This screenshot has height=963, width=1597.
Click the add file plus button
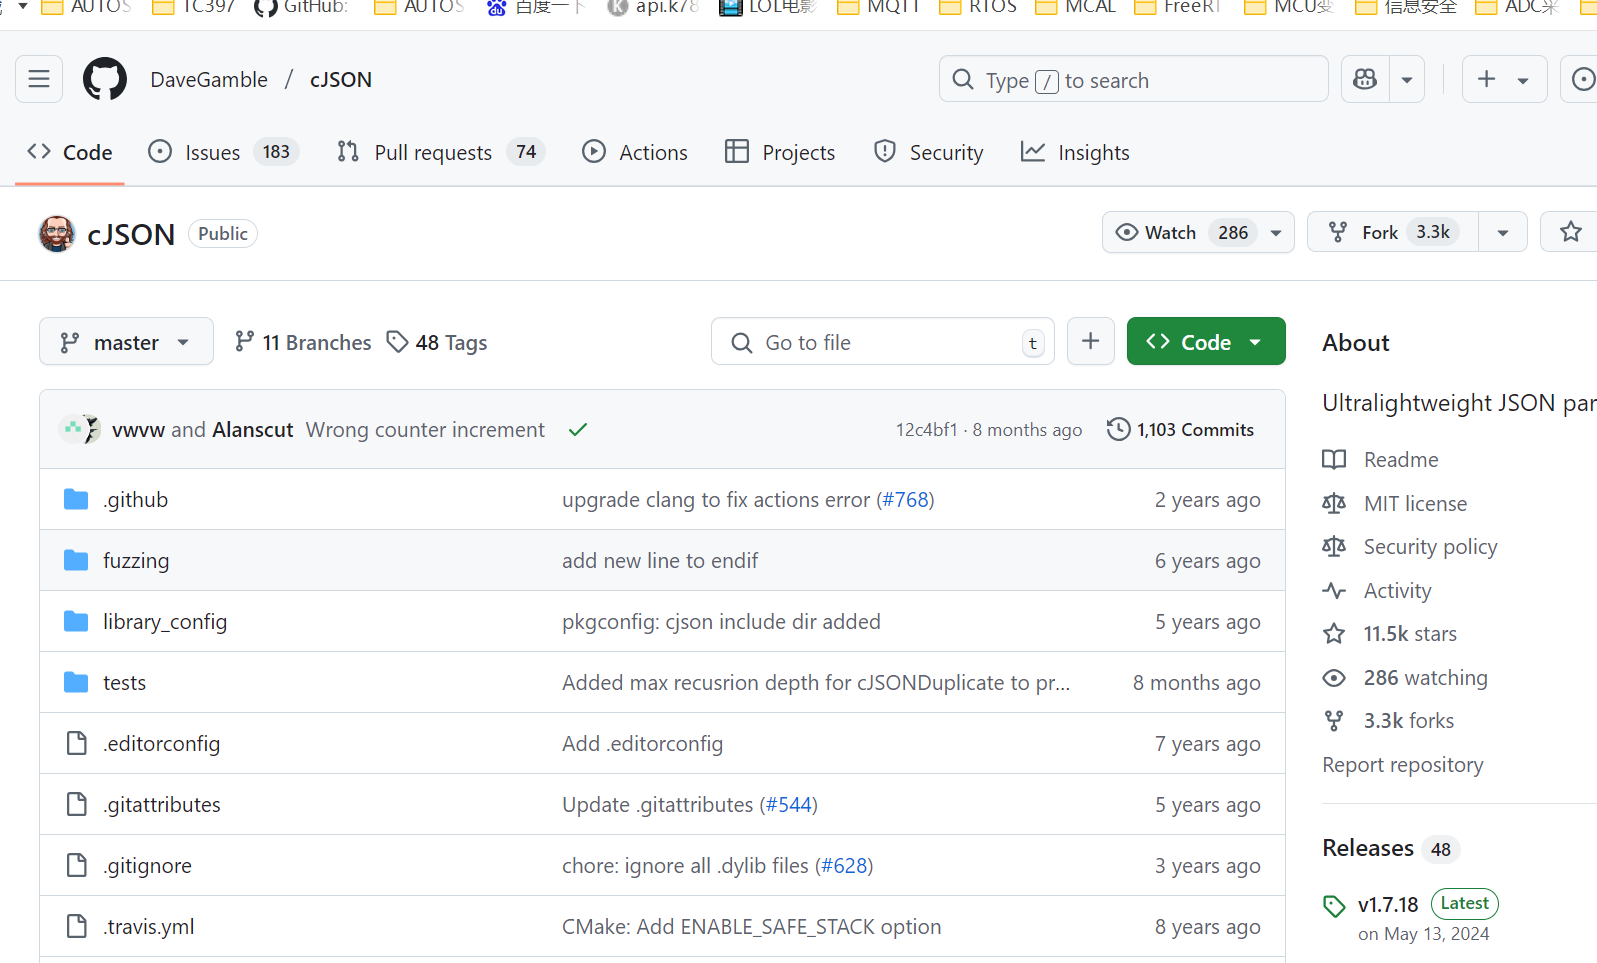coord(1090,342)
